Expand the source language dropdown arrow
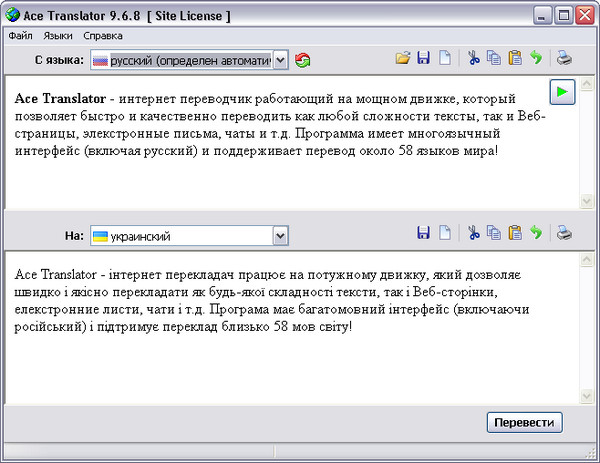The width and height of the screenshot is (600, 463). pos(280,61)
